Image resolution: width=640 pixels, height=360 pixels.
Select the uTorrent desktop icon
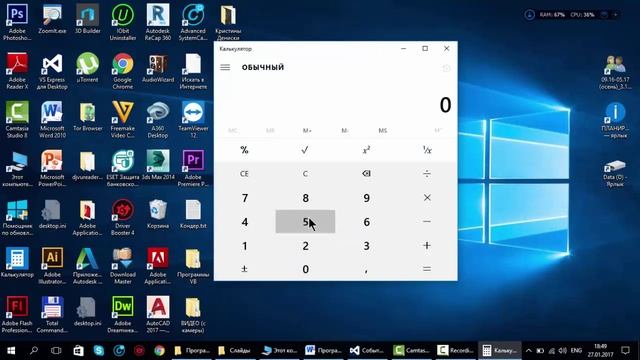coord(87,68)
